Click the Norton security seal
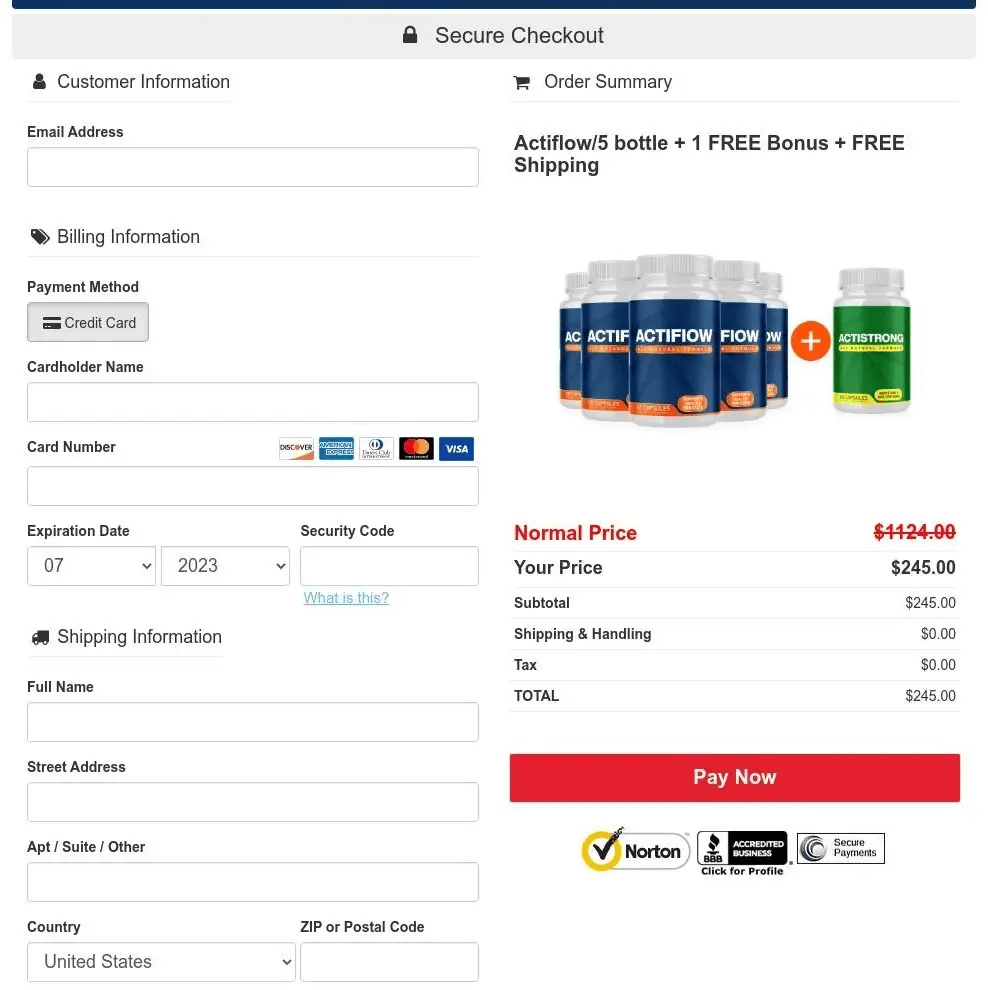Image resolution: width=988 pixels, height=990 pixels. point(635,849)
